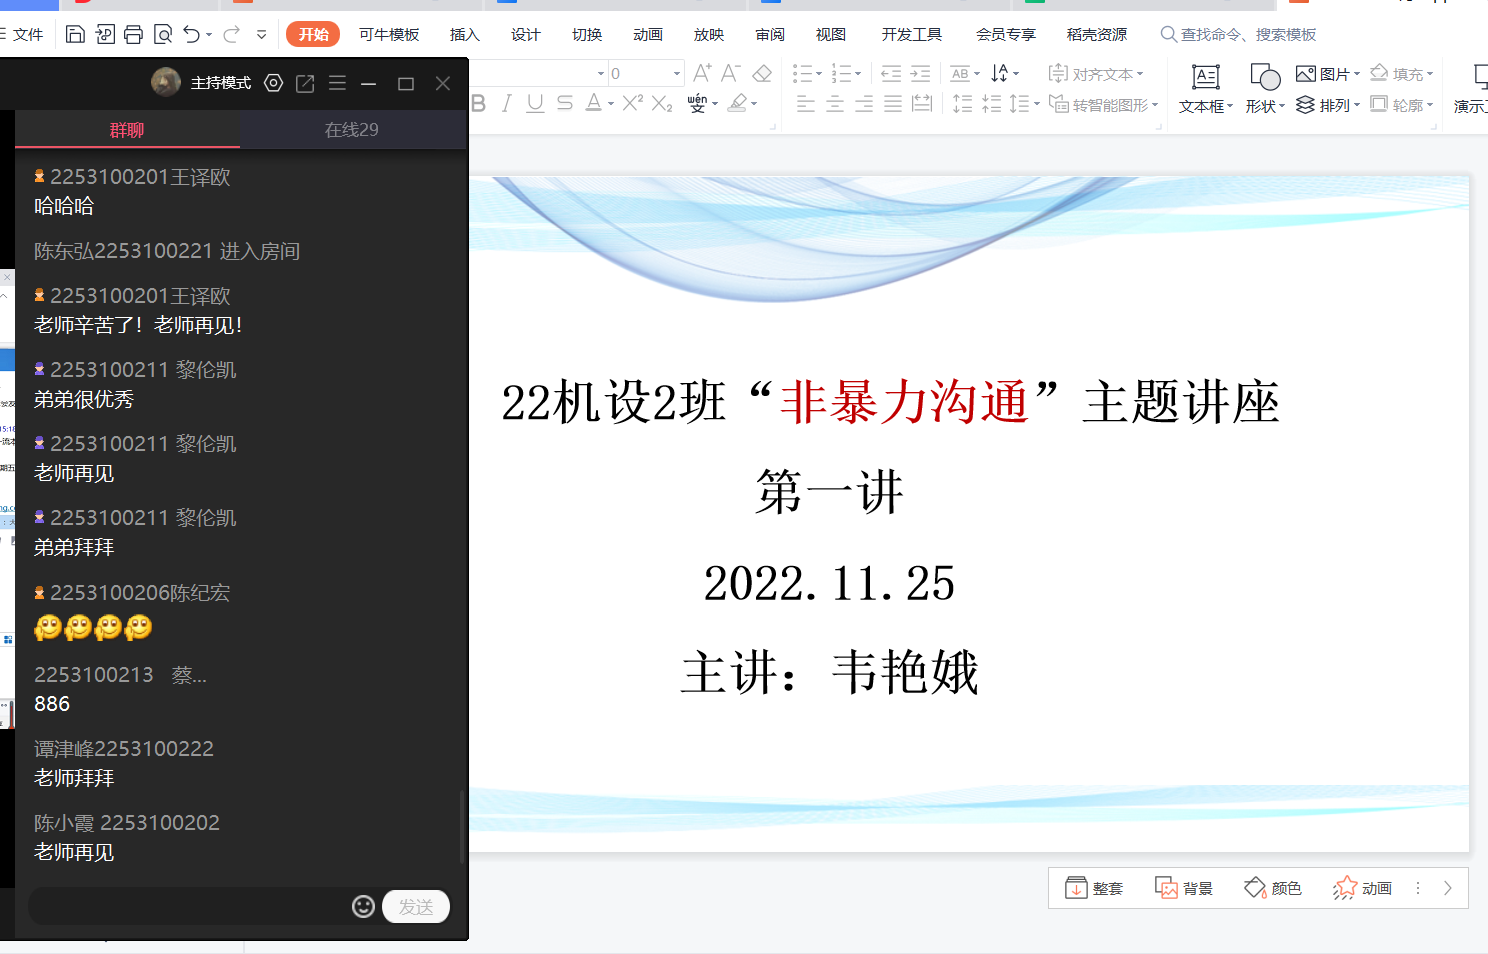
Task: Click the Save icon in quick toolbar
Action: (75, 35)
